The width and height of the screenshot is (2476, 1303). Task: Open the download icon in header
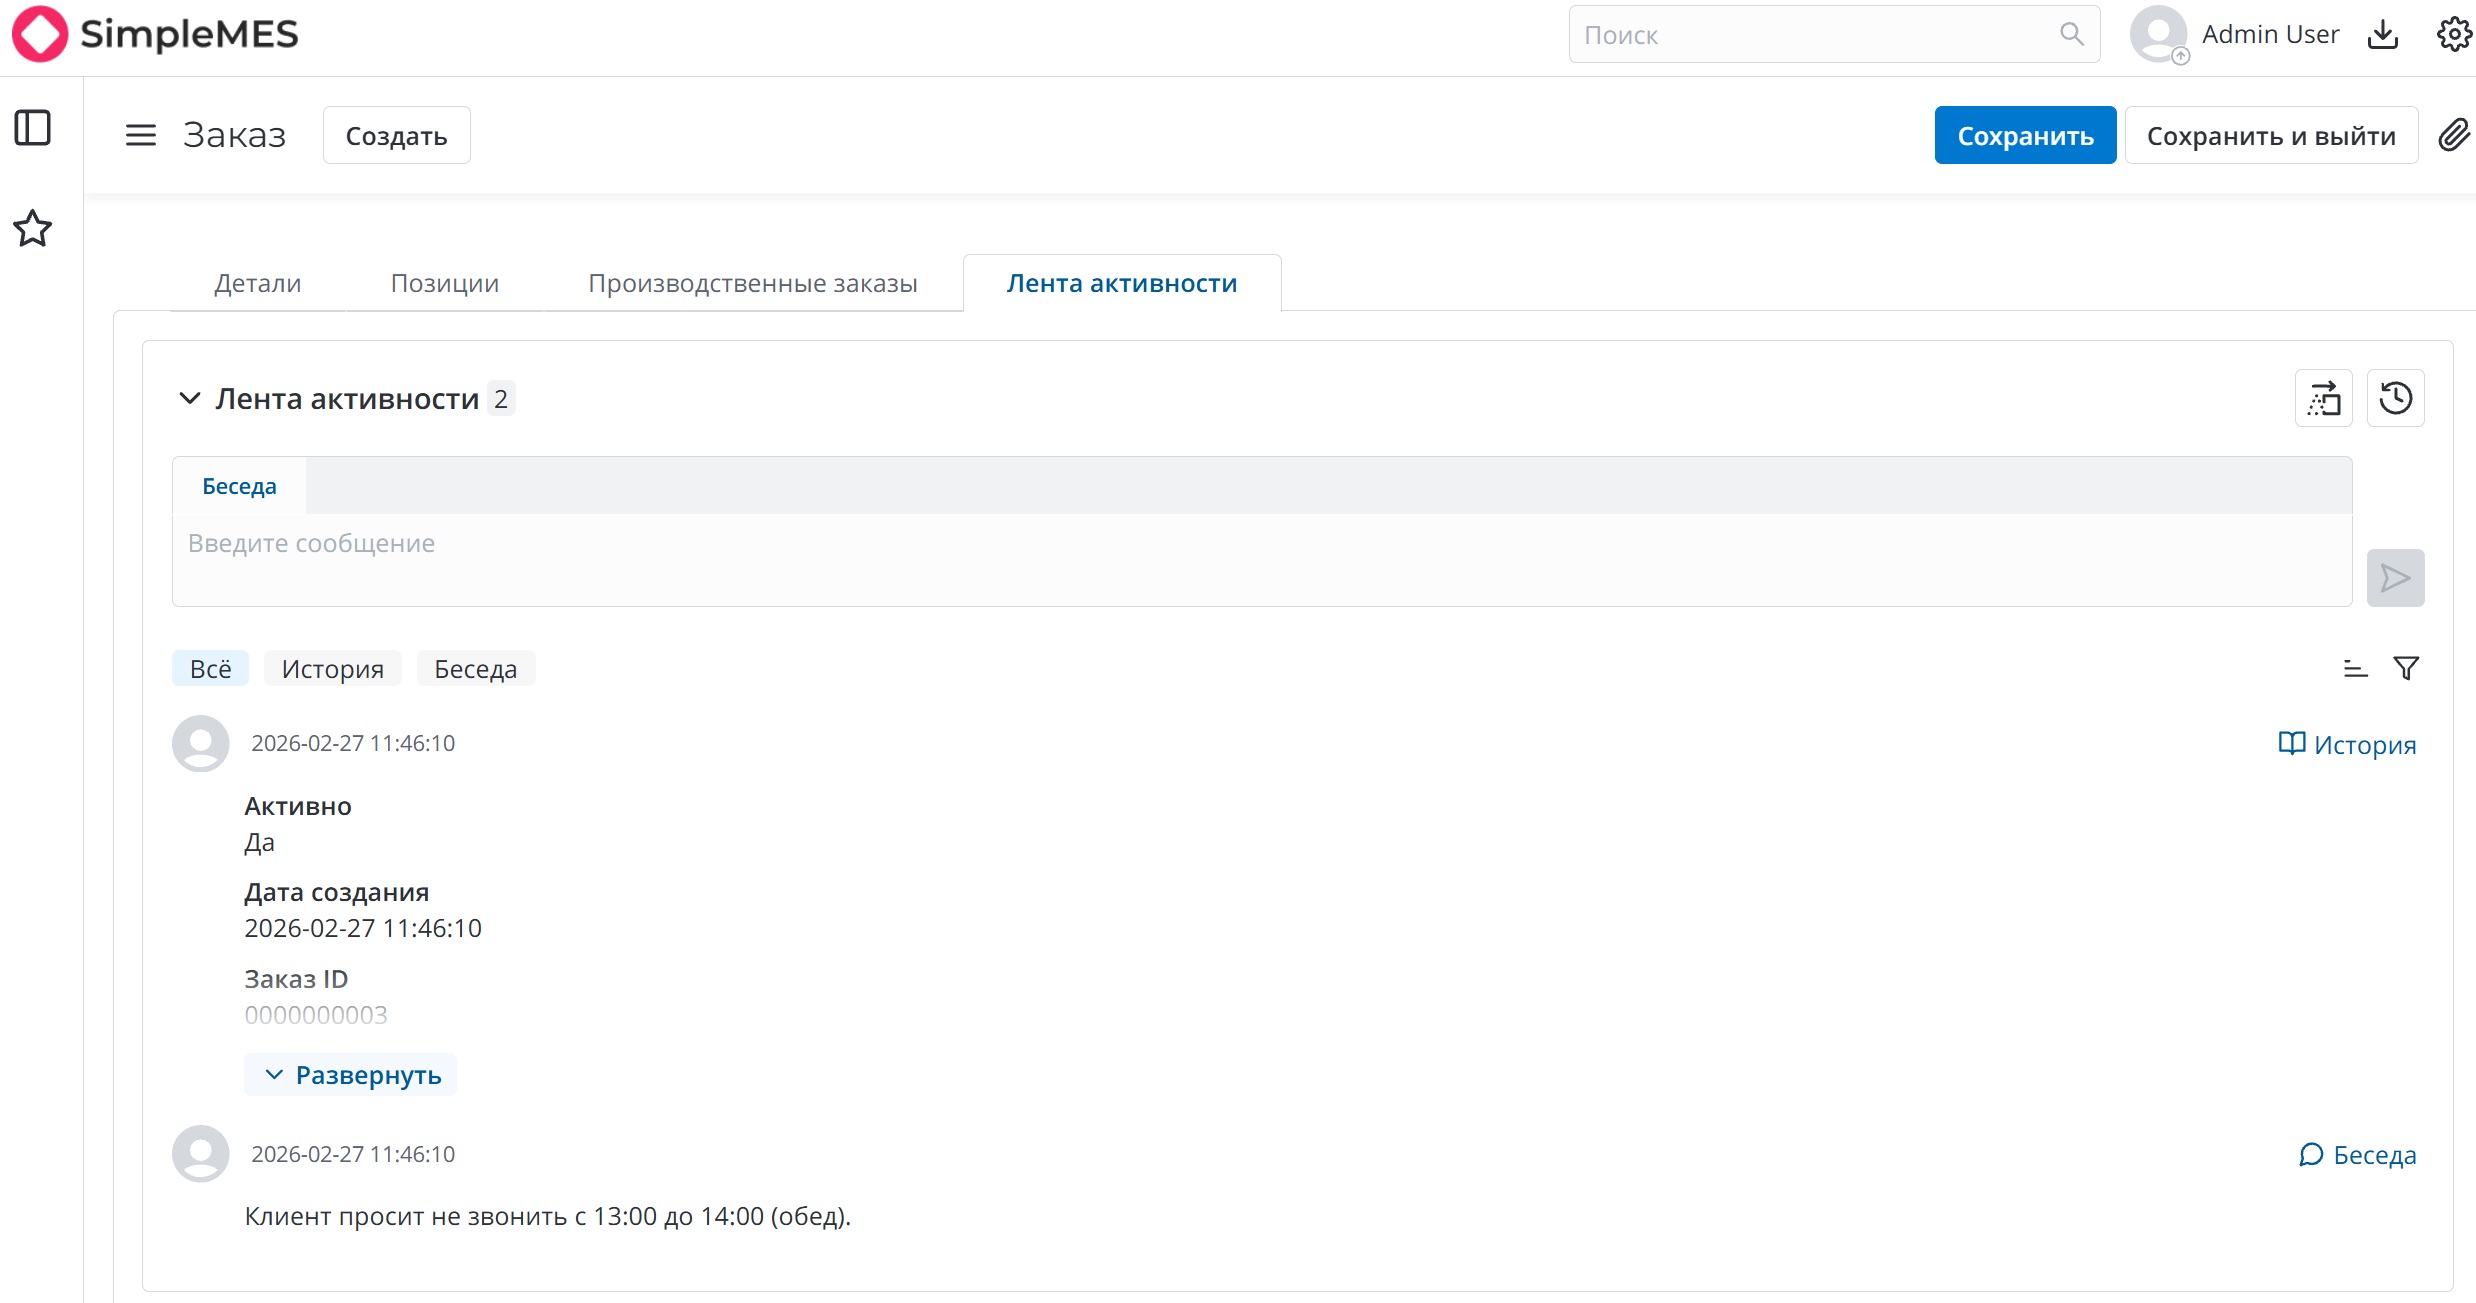click(2383, 35)
